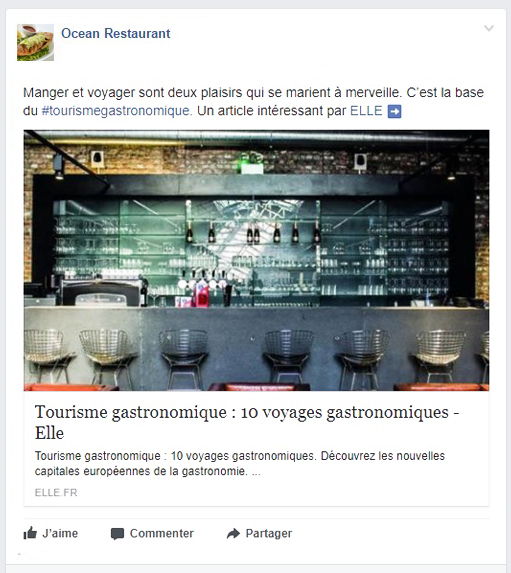Click the word 'Elle' ending the headline
511x573 pixels.
point(49,433)
